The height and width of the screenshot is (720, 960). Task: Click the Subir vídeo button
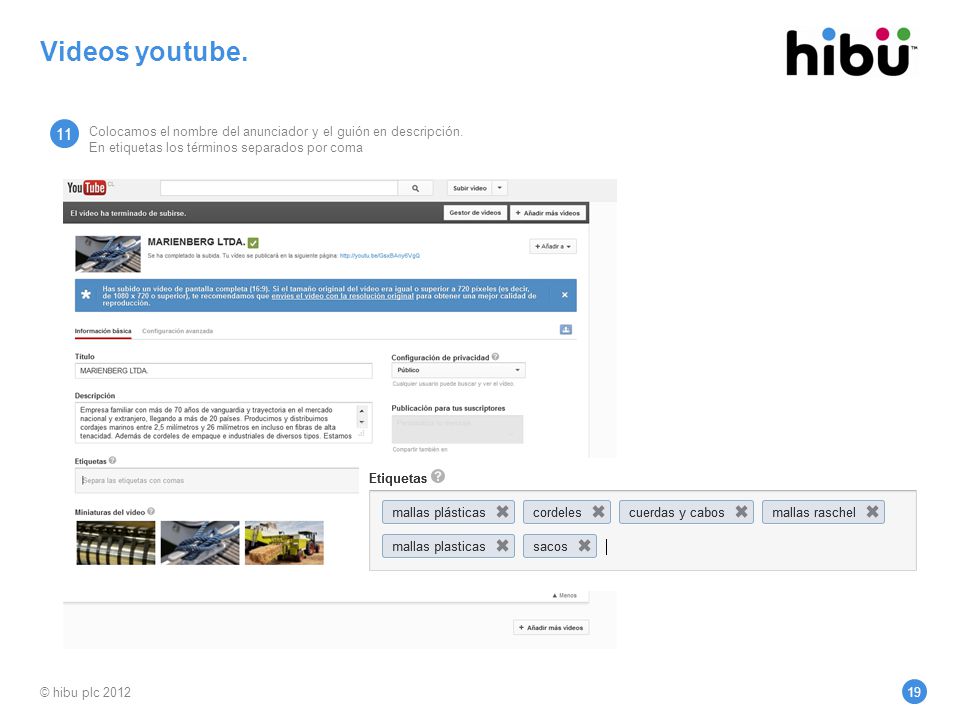click(x=470, y=188)
